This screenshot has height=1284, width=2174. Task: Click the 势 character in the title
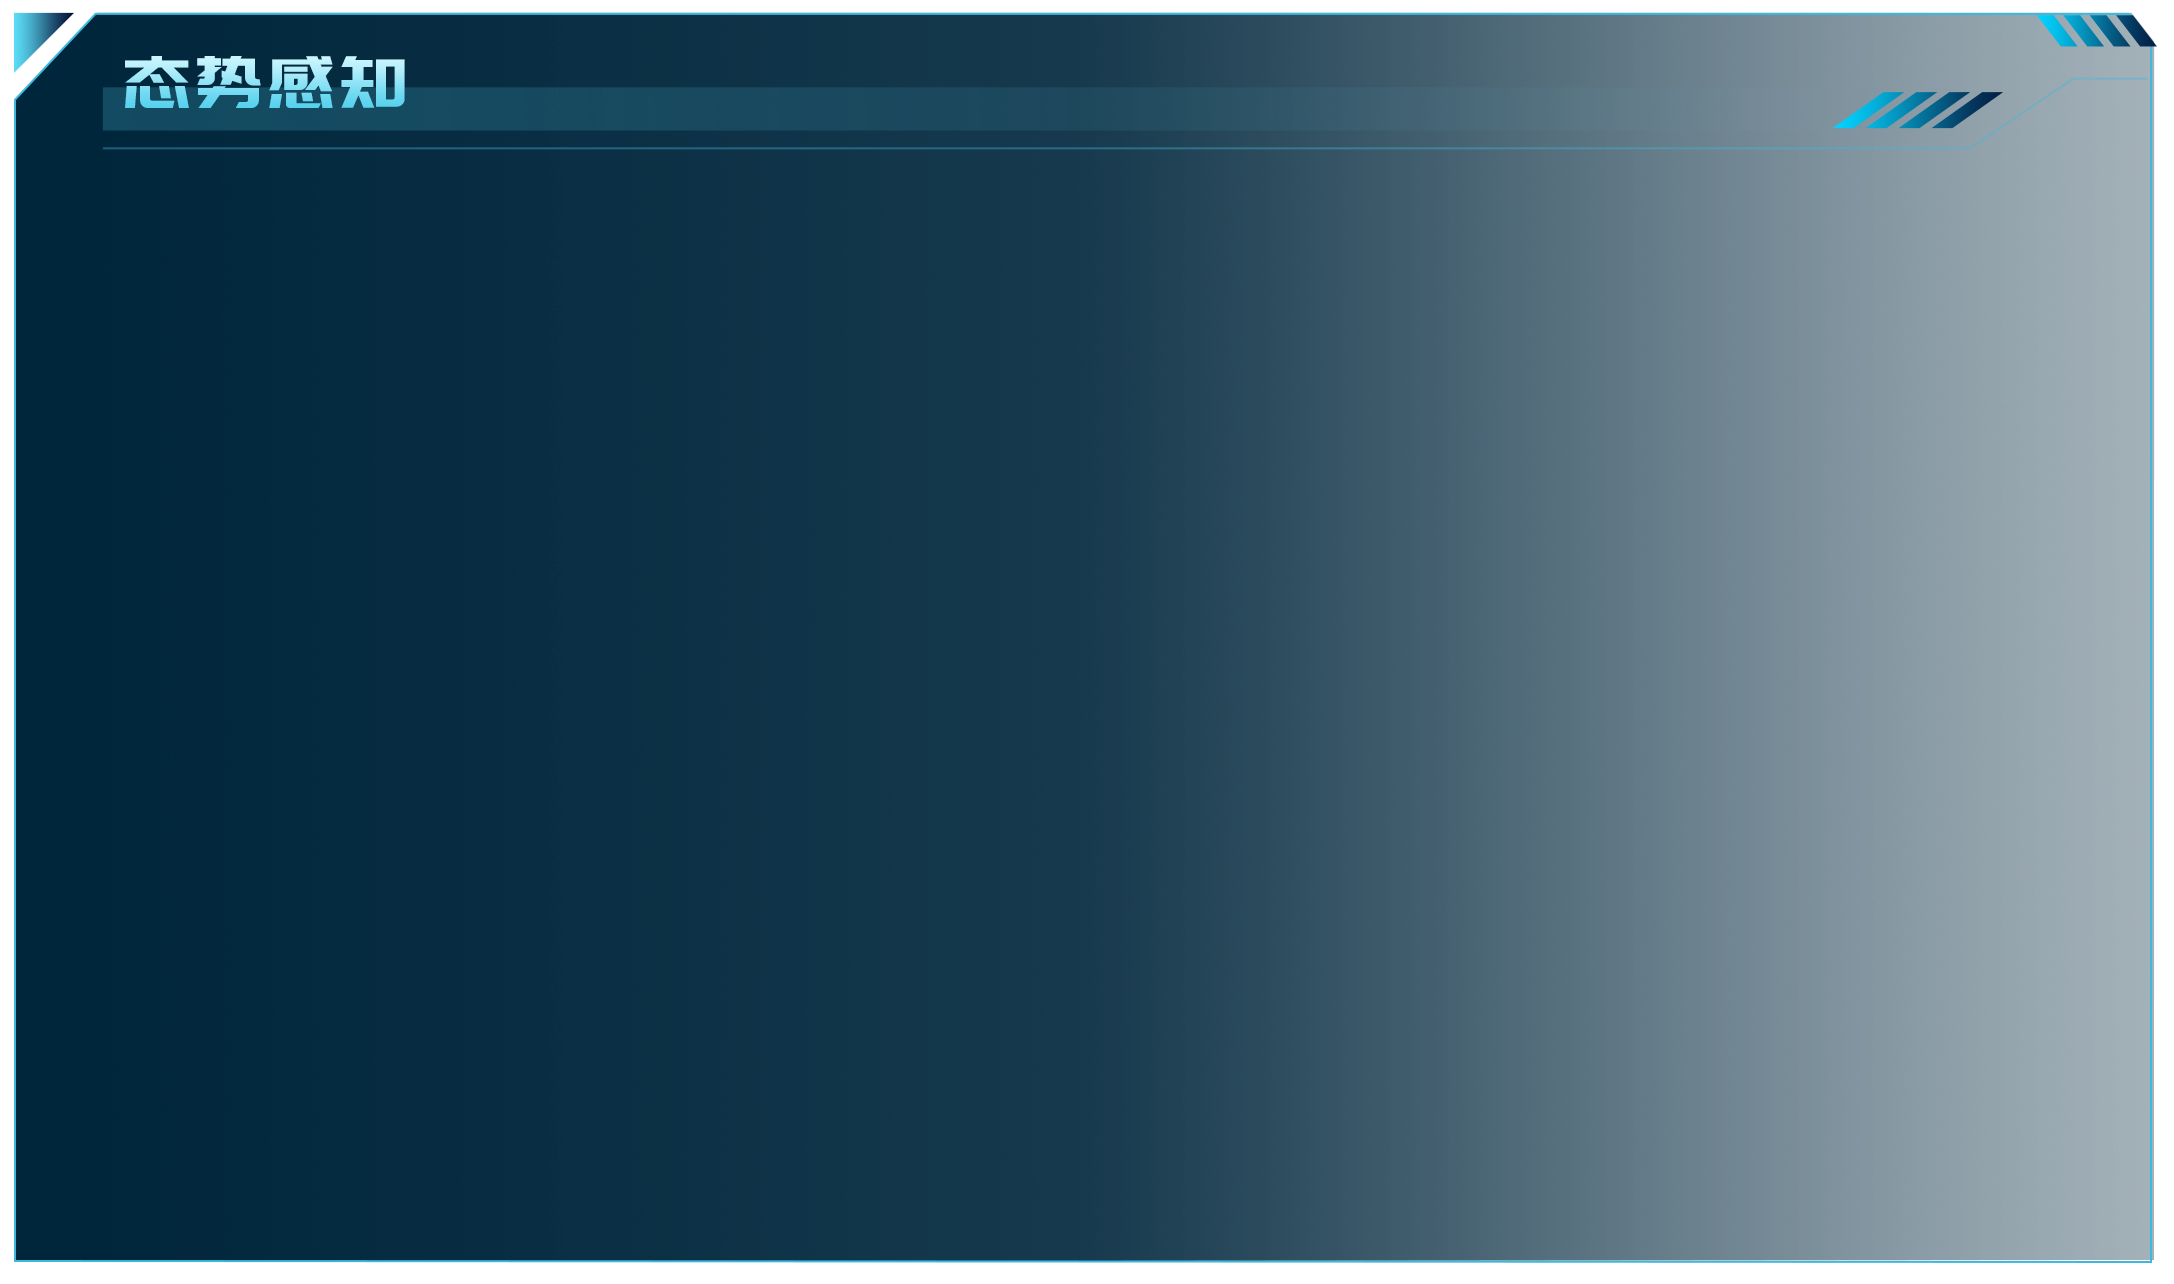pos(228,83)
